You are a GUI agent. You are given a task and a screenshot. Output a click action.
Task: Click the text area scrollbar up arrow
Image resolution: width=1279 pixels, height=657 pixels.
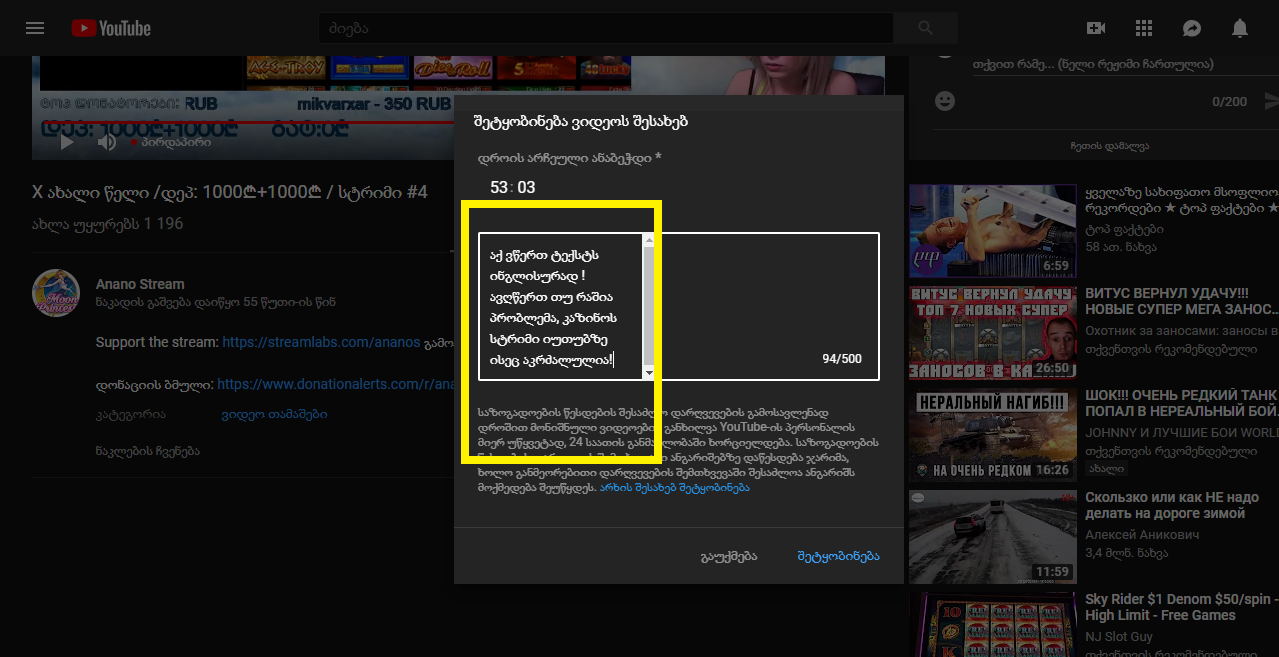(648, 241)
